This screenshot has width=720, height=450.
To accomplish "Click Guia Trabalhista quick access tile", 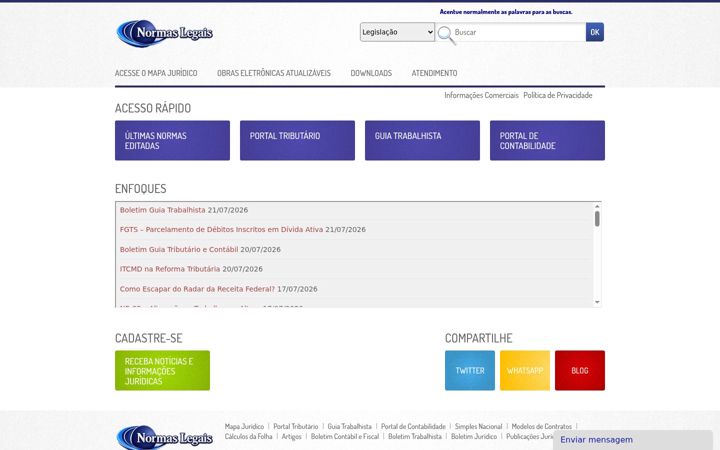I will pyautogui.click(x=422, y=141).
